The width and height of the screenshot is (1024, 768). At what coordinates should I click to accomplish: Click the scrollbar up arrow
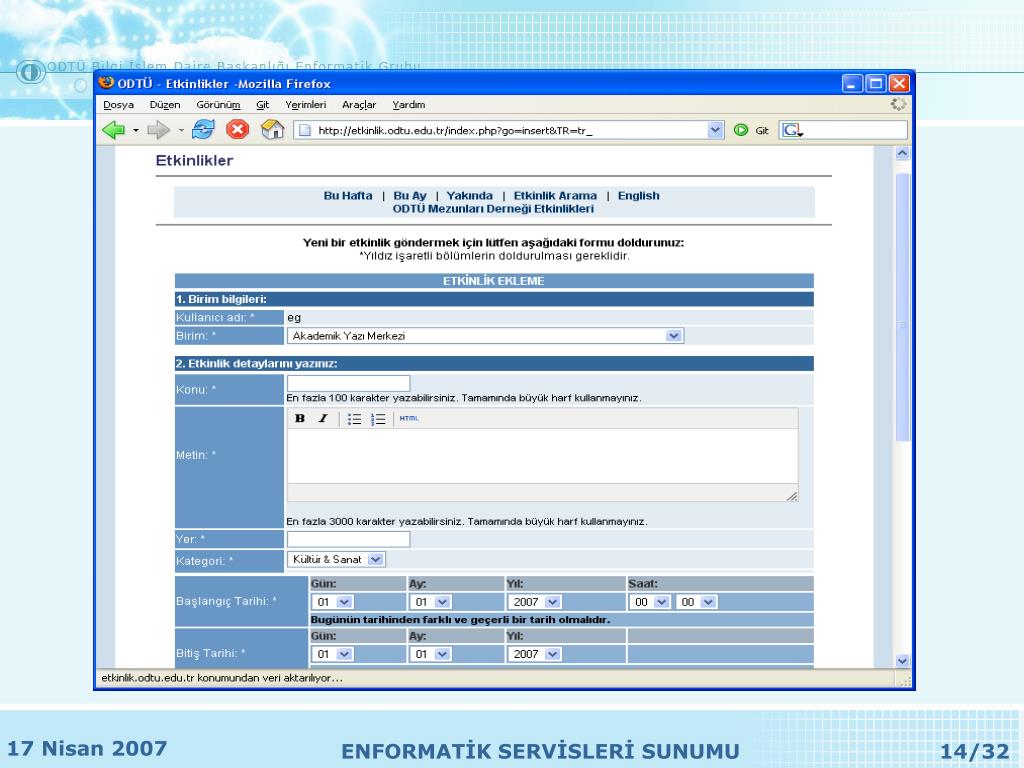(903, 153)
